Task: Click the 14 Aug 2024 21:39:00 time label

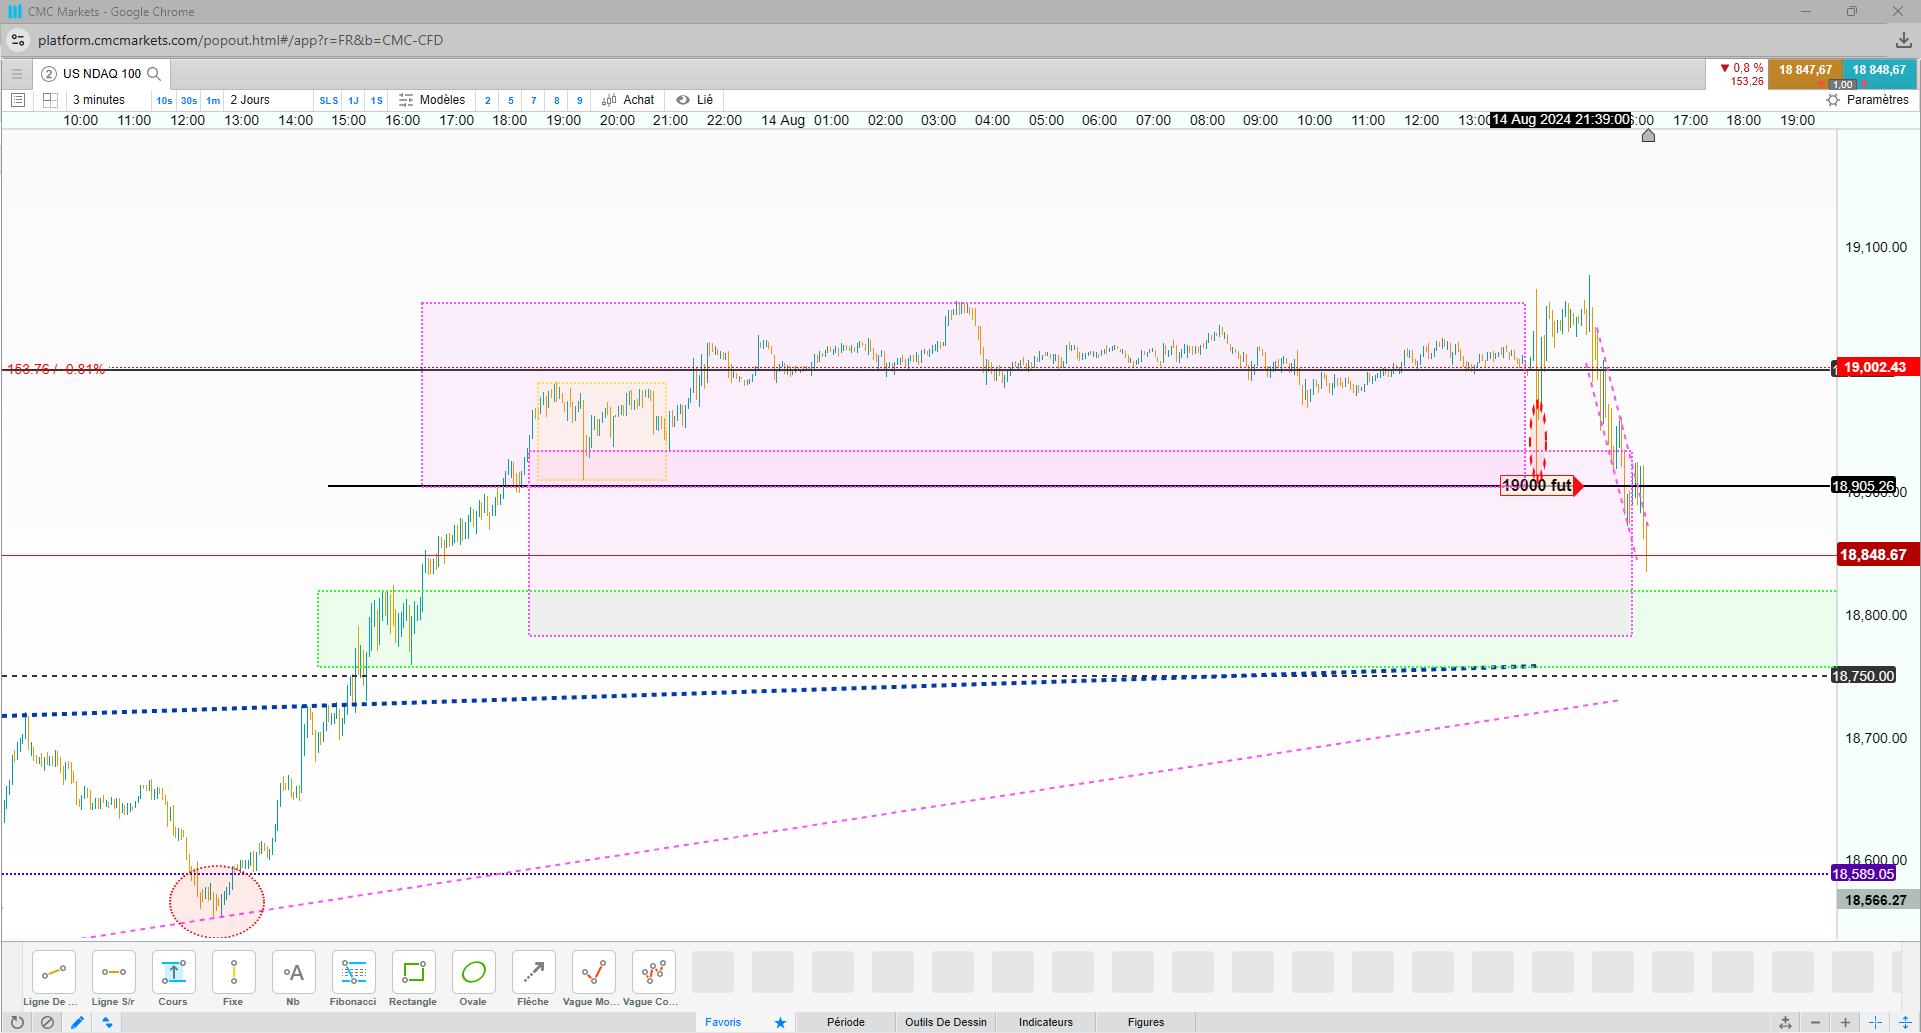Action: [x=1560, y=120]
